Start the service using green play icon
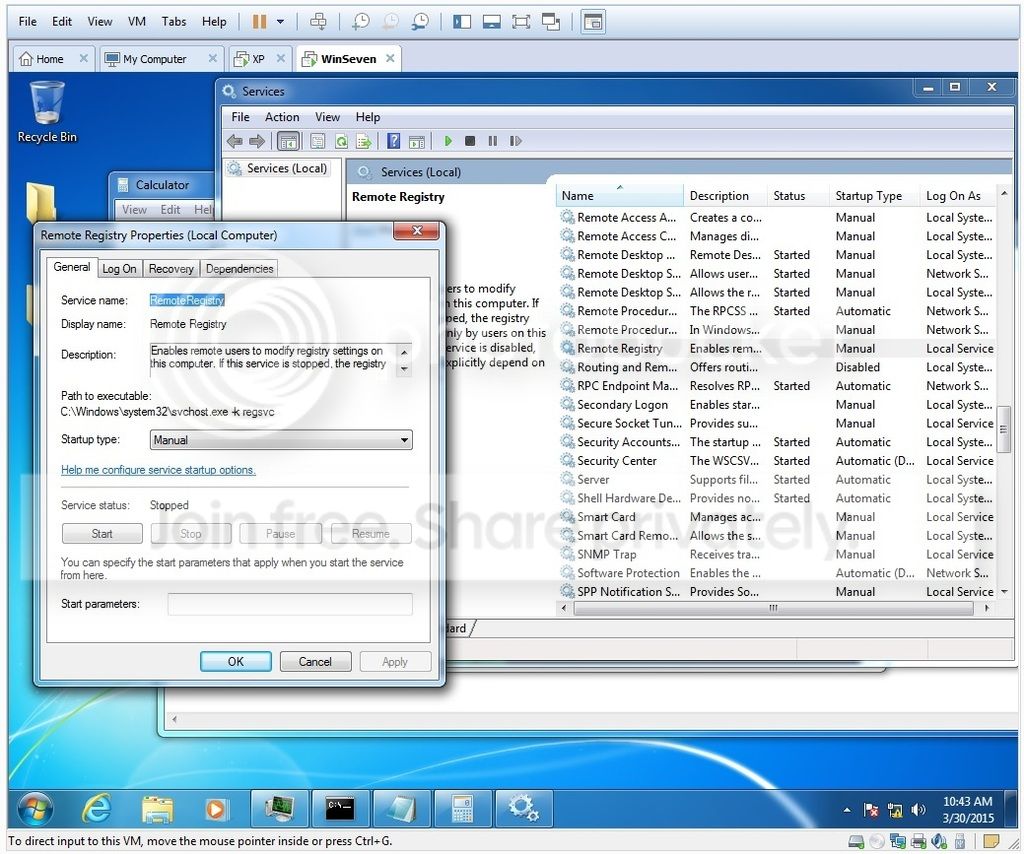Screen dimensions: 1024x854 448,140
